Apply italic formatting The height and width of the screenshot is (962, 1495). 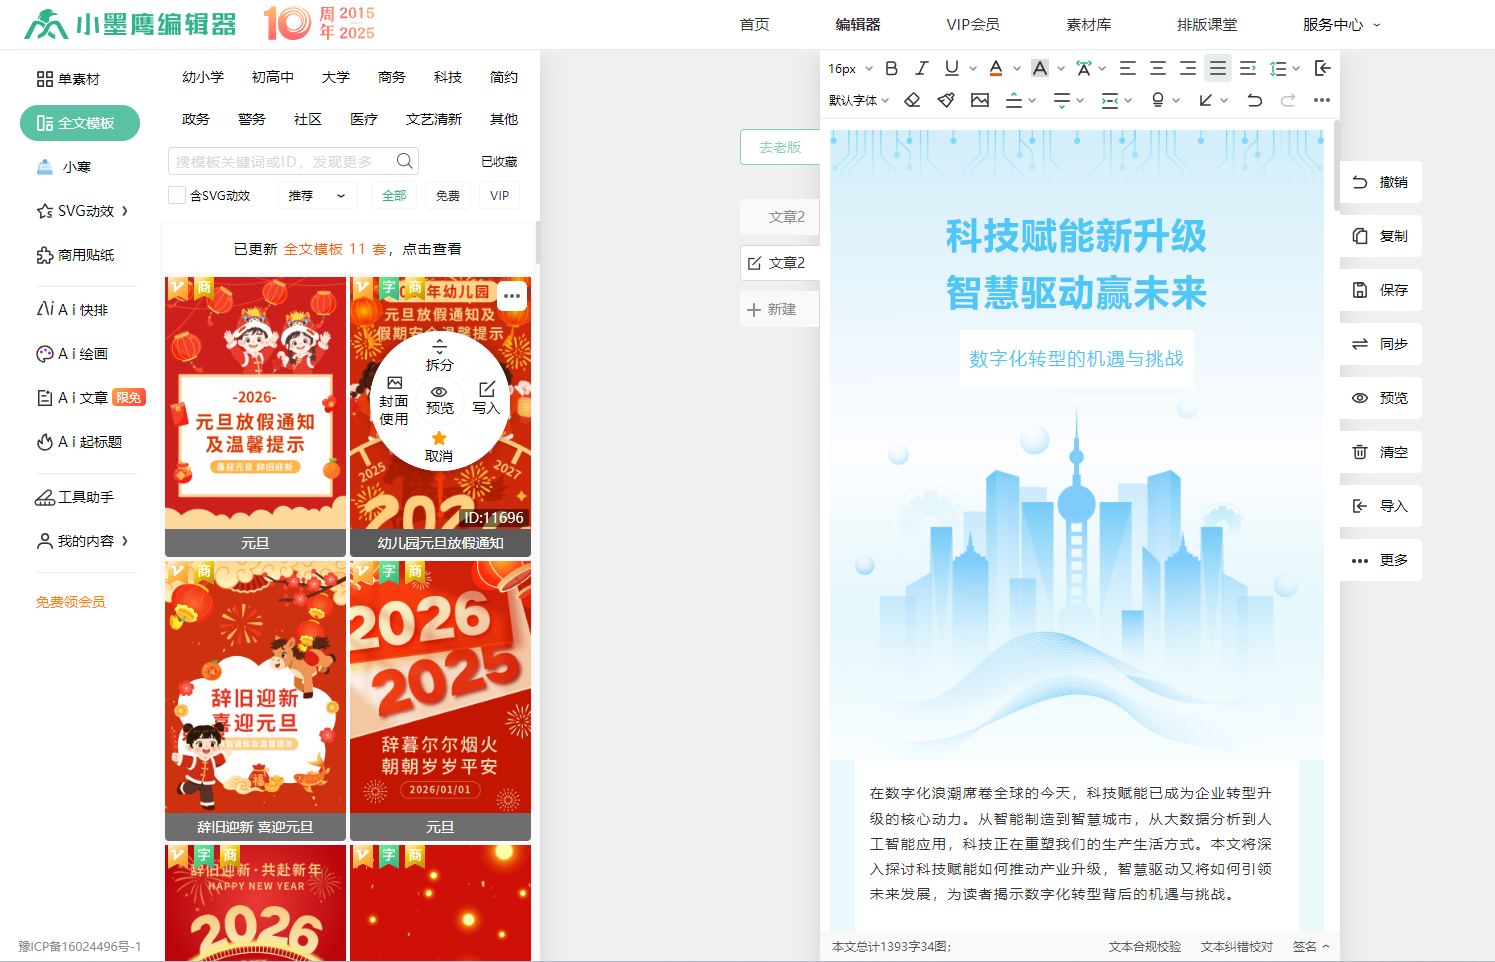921,69
